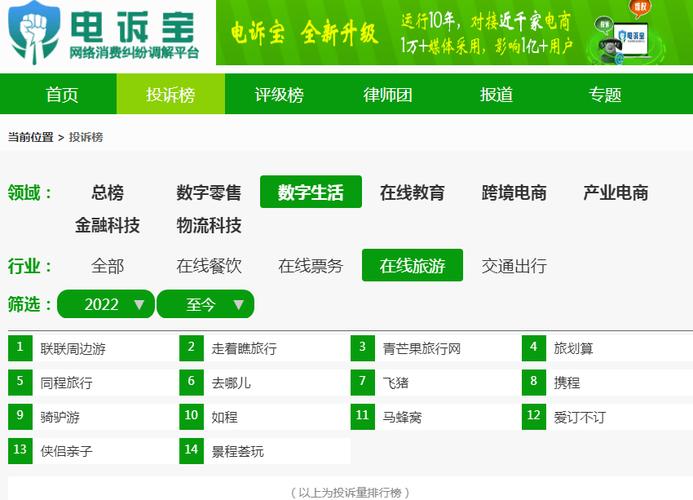Choose the 在线餐饮 industry option

click(209, 266)
